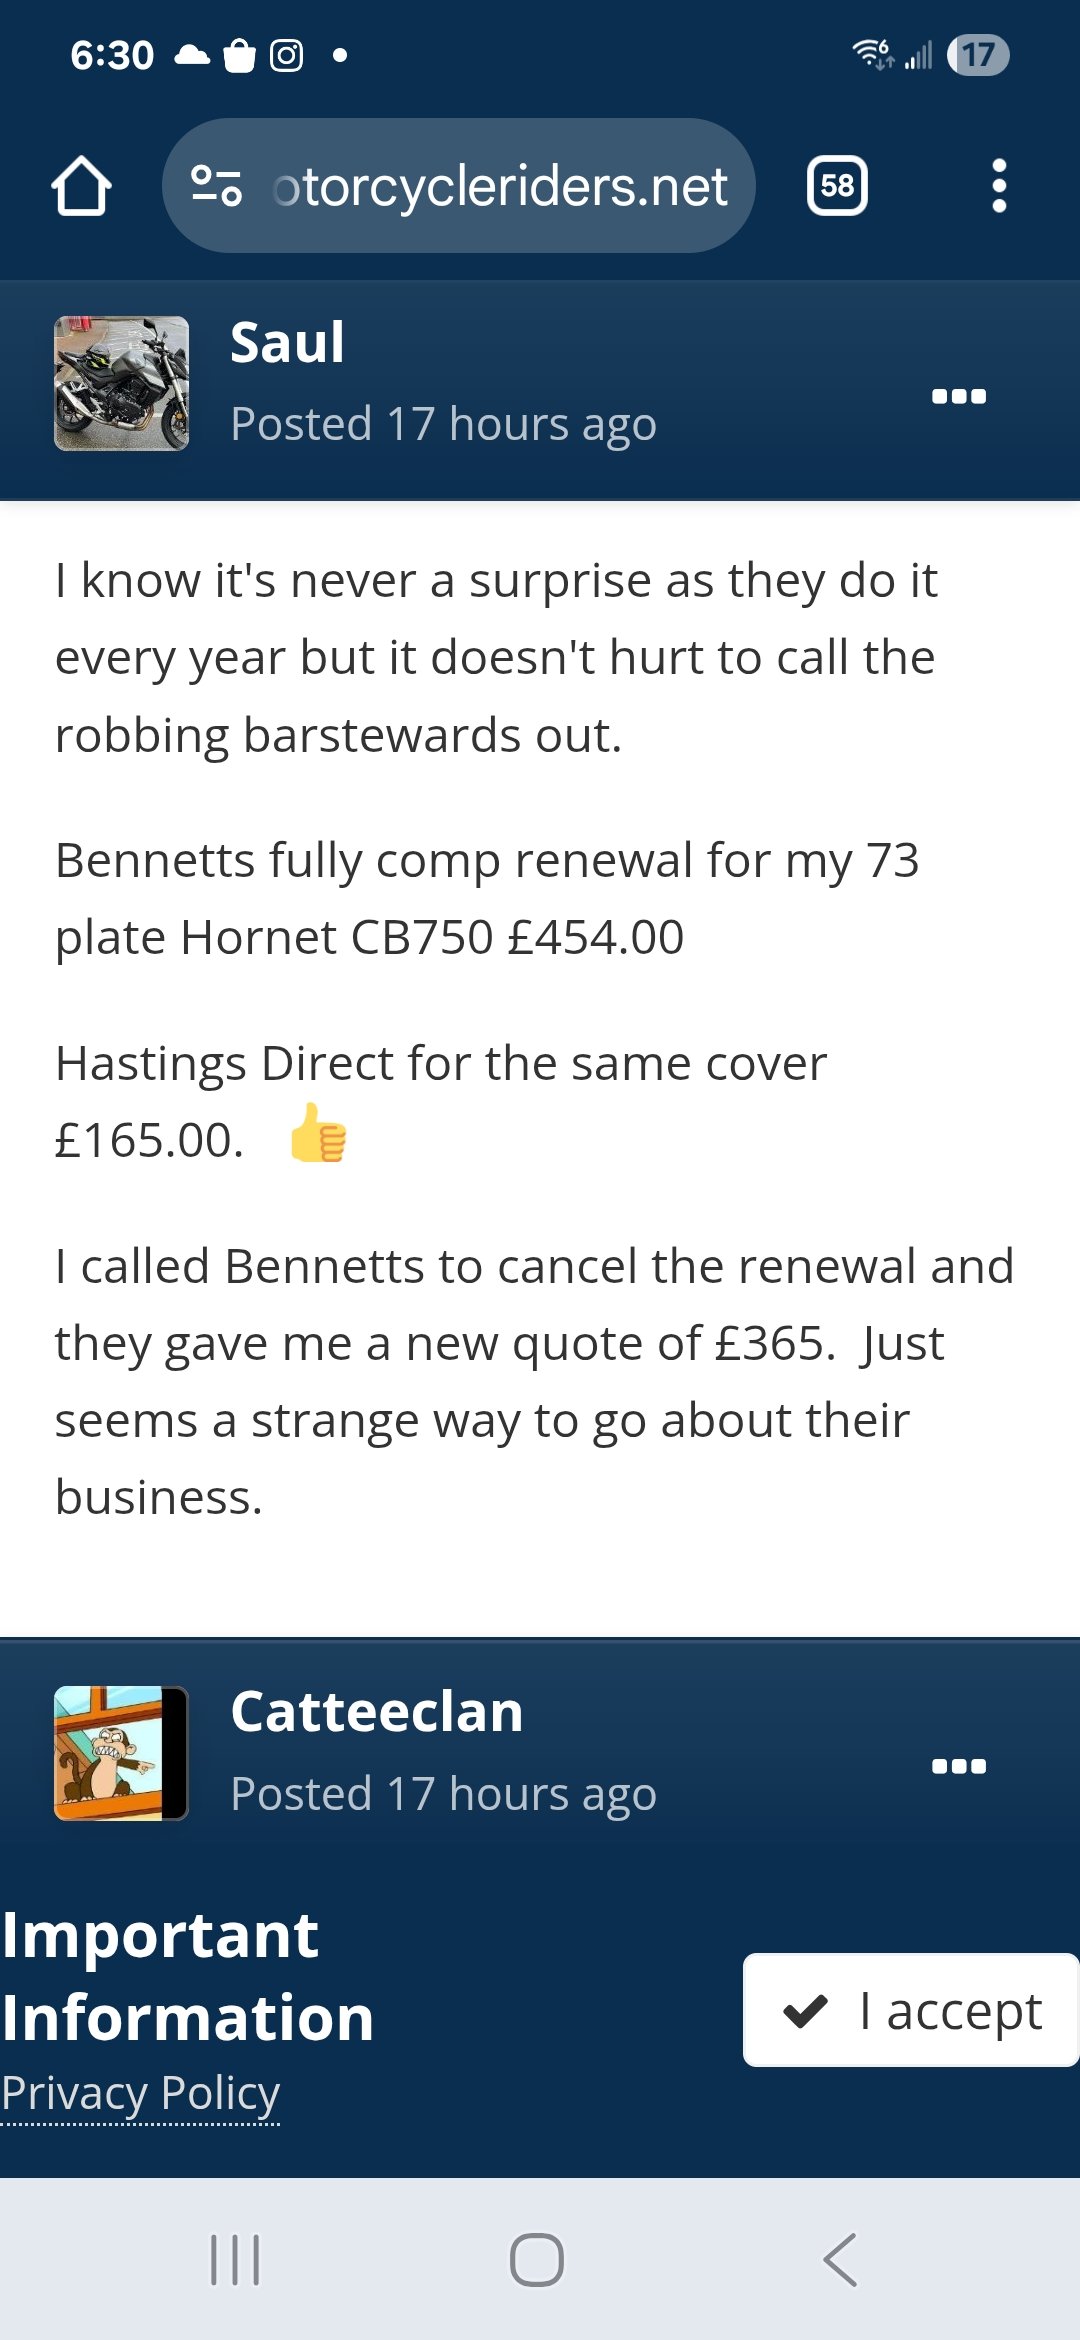Tap the browser home icon
Image resolution: width=1080 pixels, height=2340 pixels.
click(81, 186)
